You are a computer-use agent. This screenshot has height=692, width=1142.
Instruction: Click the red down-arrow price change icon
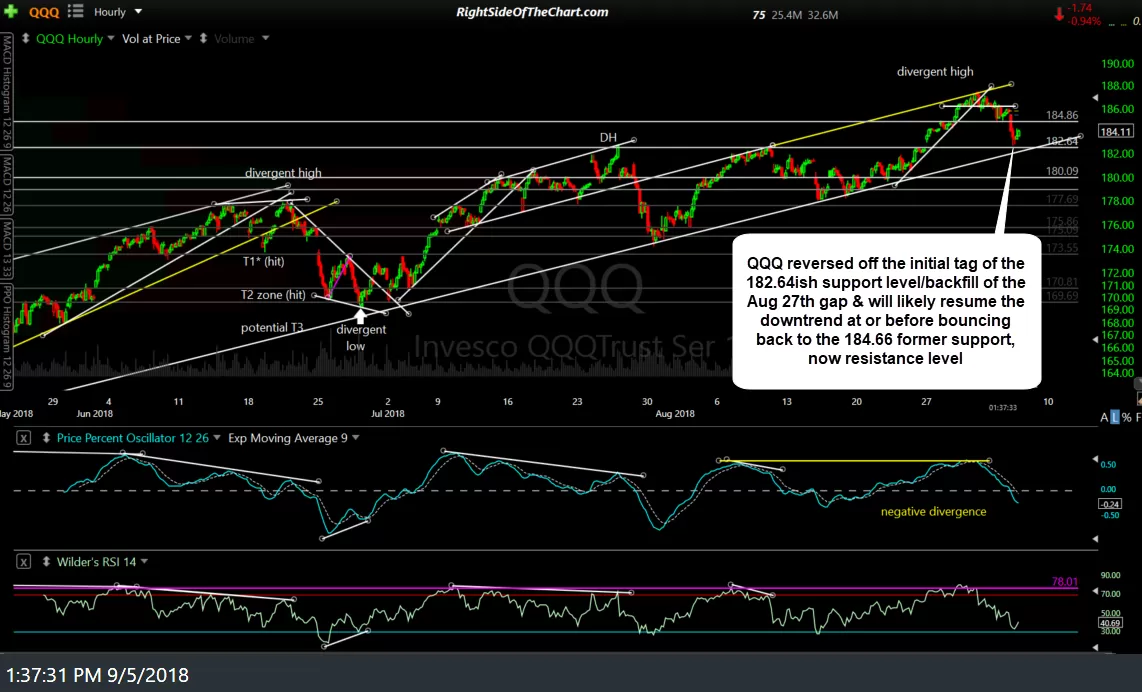click(1059, 14)
